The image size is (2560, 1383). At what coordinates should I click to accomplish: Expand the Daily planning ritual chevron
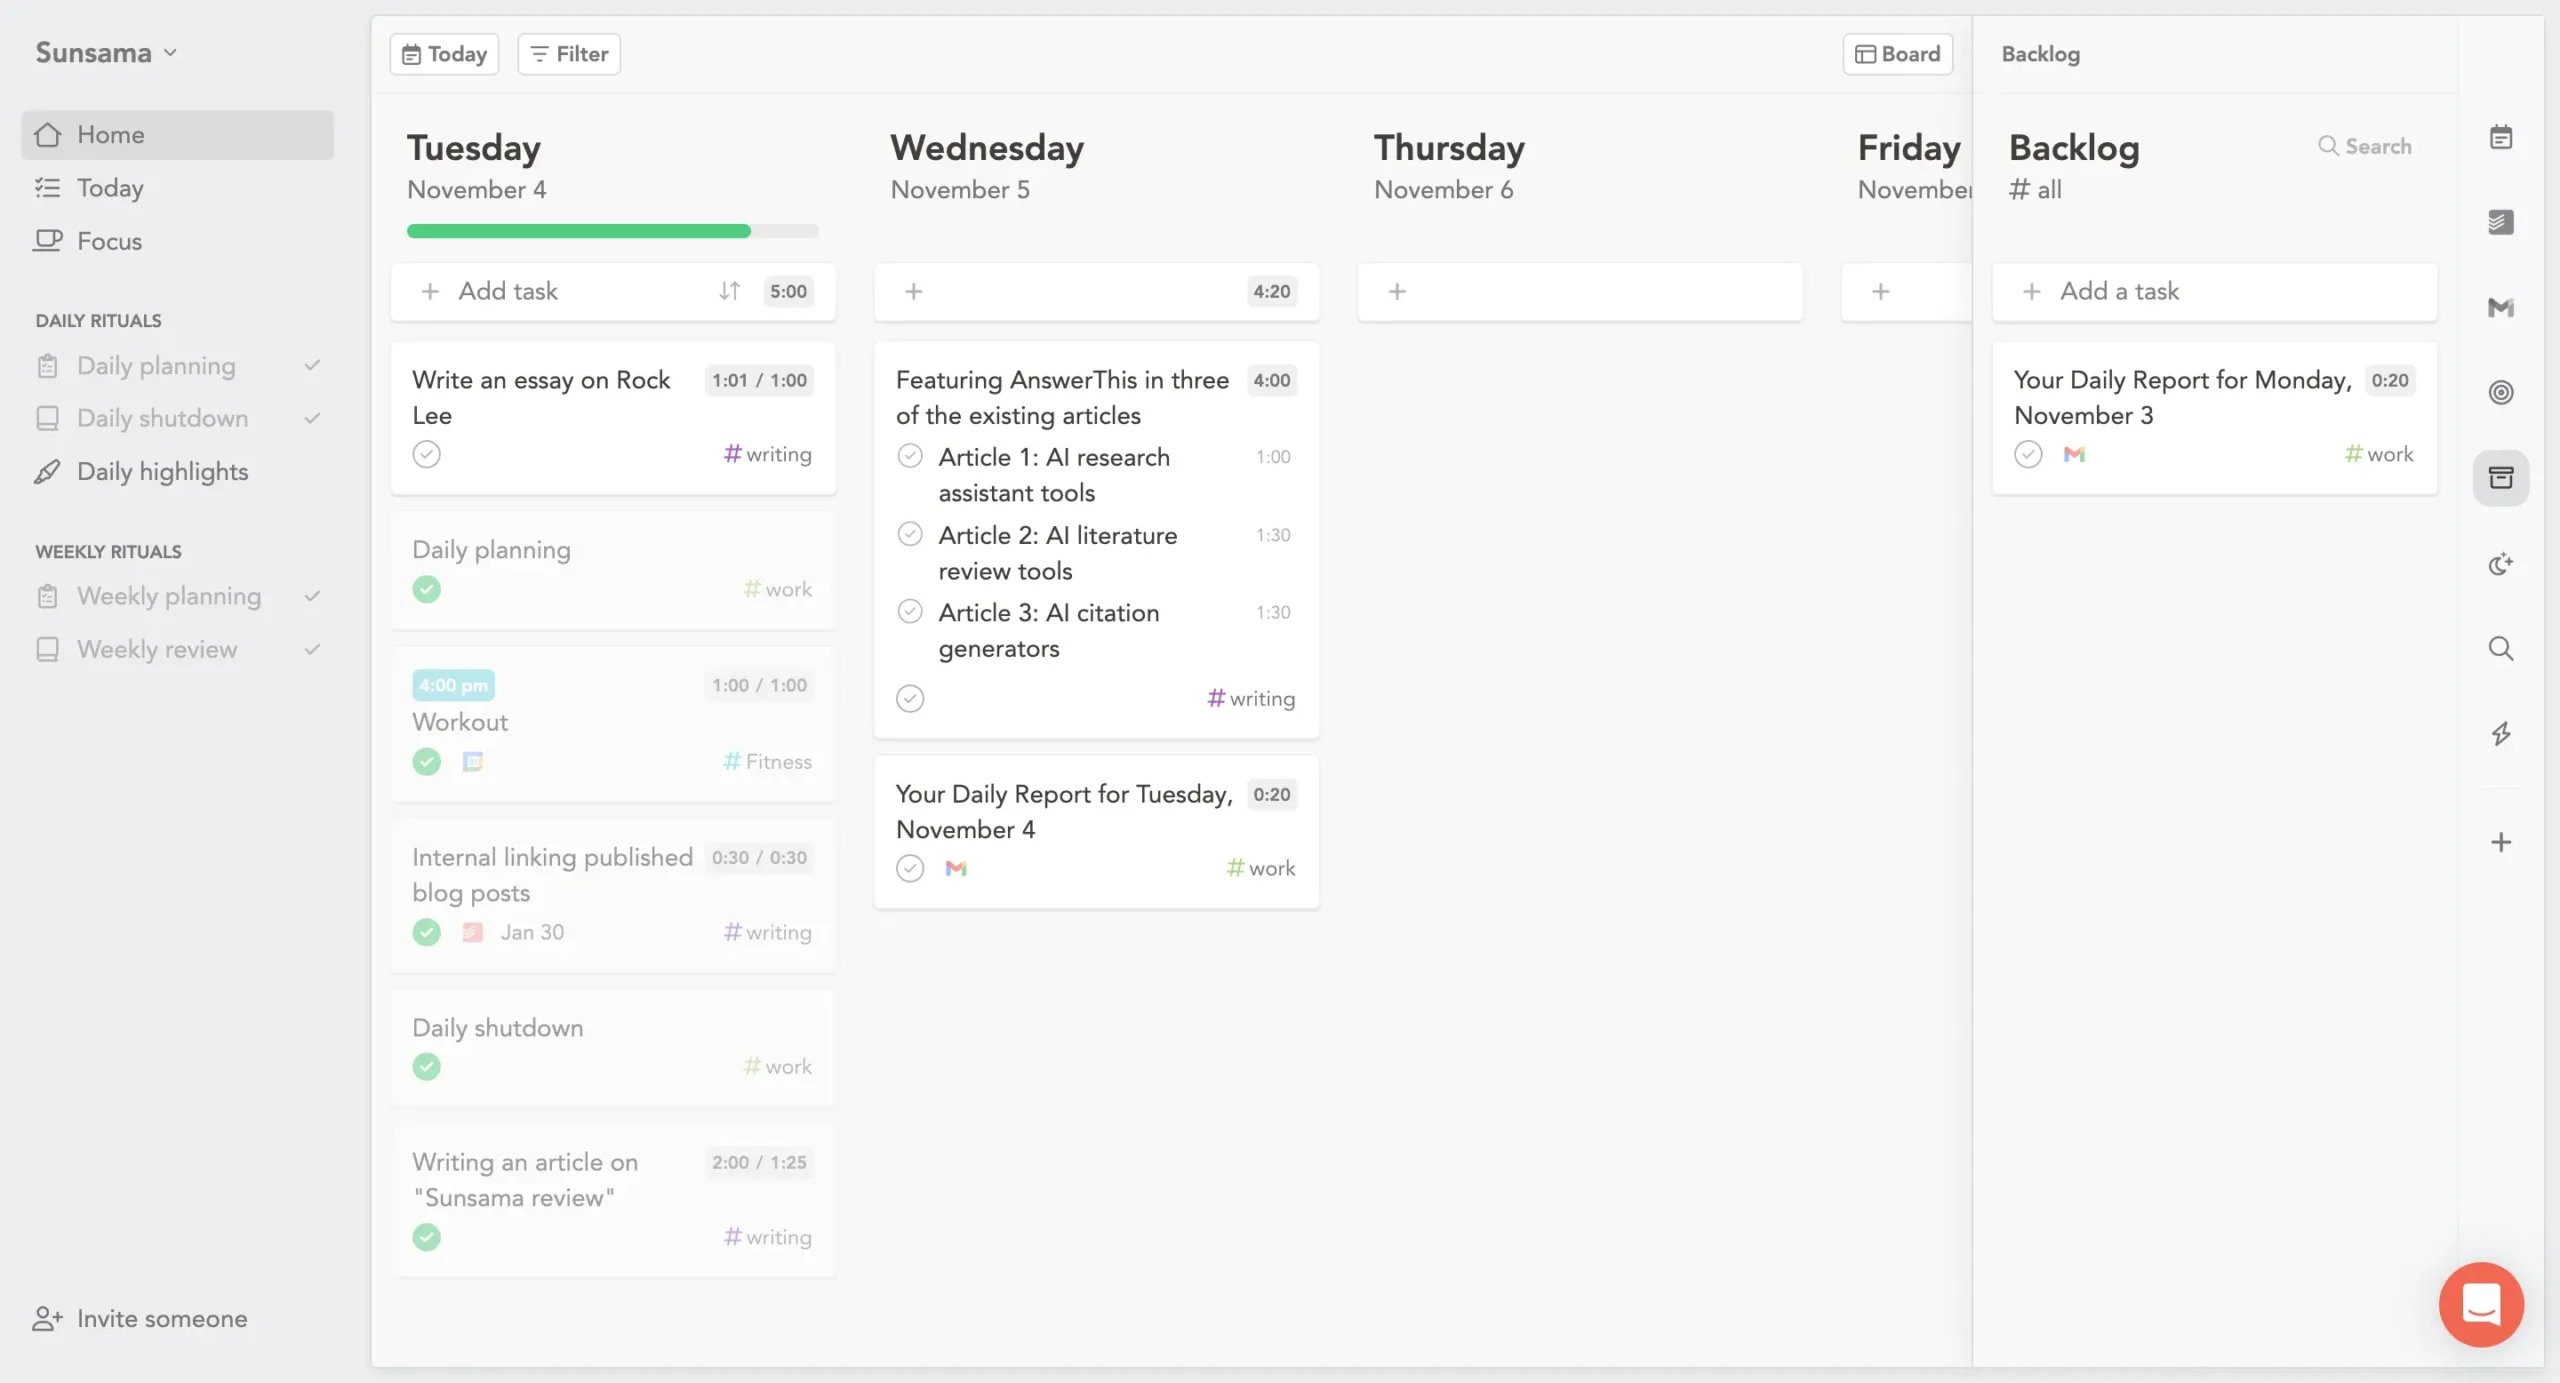tap(312, 366)
